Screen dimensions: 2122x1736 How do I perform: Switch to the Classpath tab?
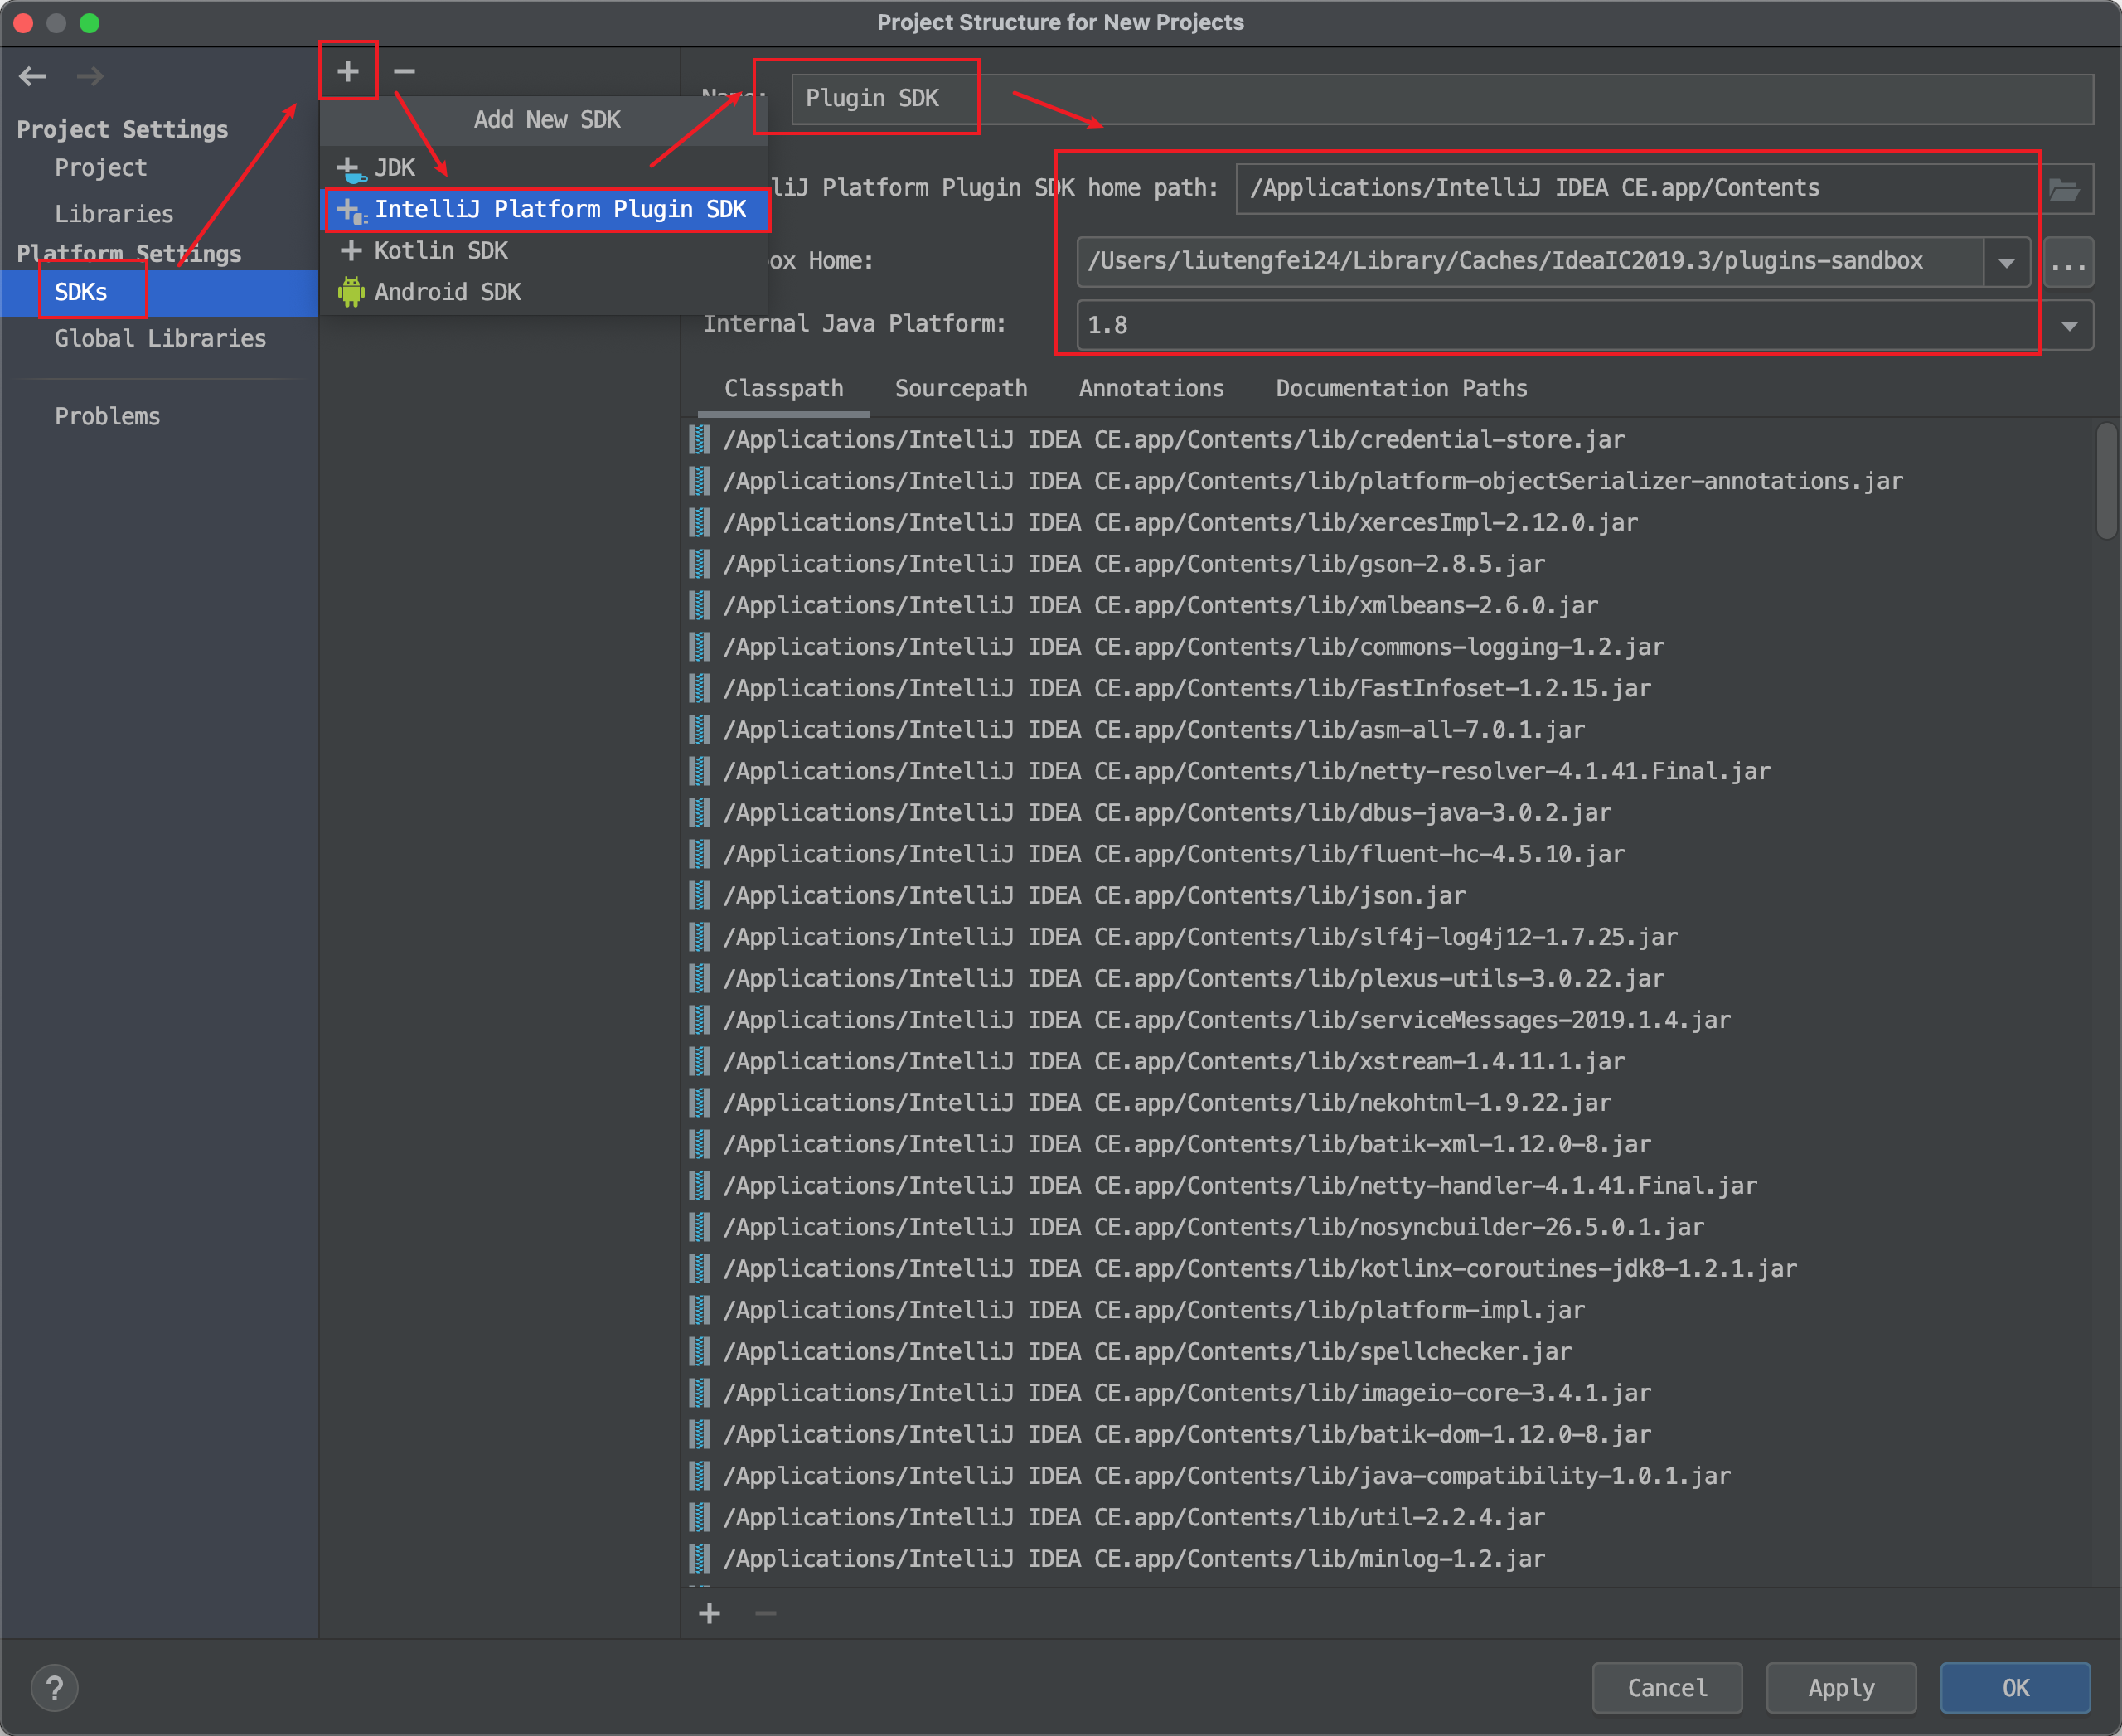pyautogui.click(x=784, y=389)
